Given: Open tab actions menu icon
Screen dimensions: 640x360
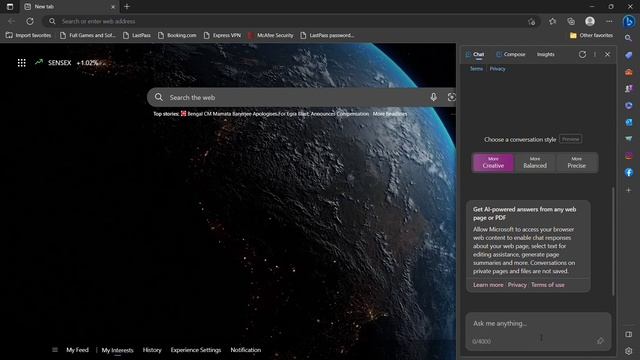Looking at the screenshot, I should pos(10,7).
